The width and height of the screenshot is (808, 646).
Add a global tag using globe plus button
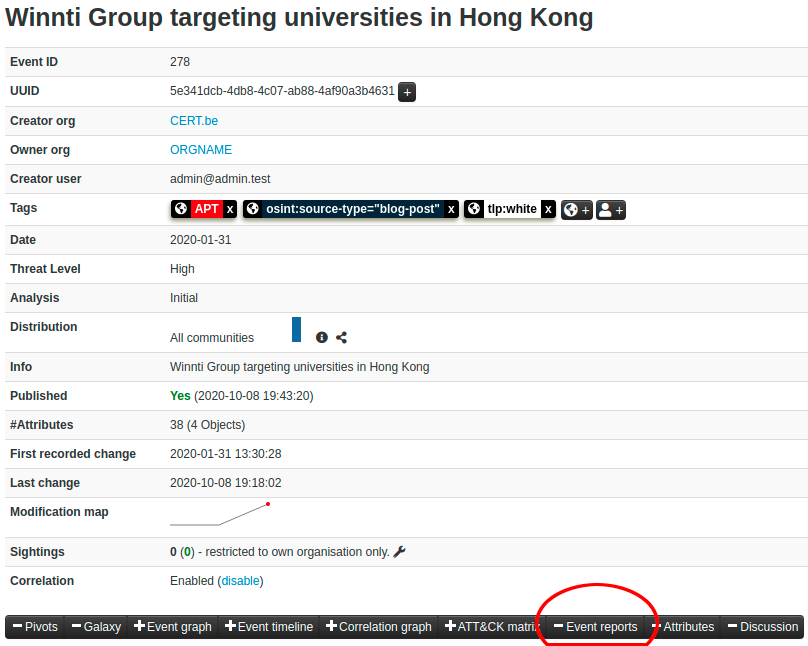(x=577, y=210)
